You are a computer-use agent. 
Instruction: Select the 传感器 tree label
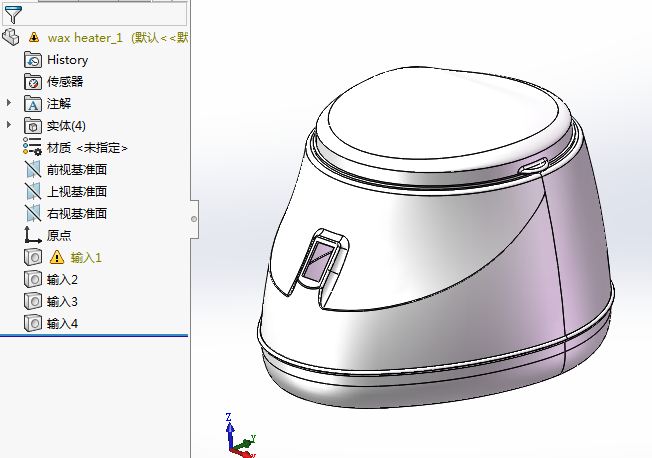[x=65, y=82]
